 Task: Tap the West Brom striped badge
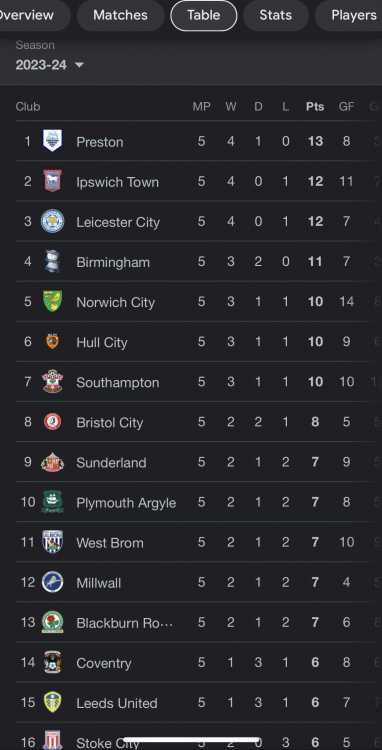52,542
